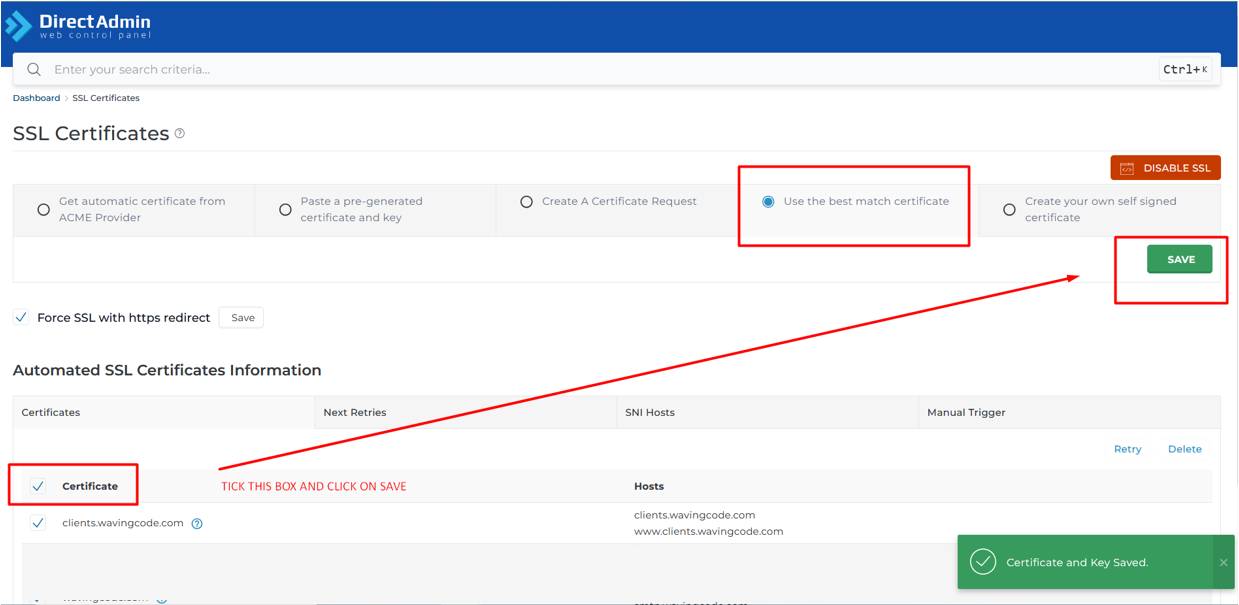Image resolution: width=1239 pixels, height=605 pixels.
Task: Click Save next to Force SSL redirect
Action: point(243,318)
